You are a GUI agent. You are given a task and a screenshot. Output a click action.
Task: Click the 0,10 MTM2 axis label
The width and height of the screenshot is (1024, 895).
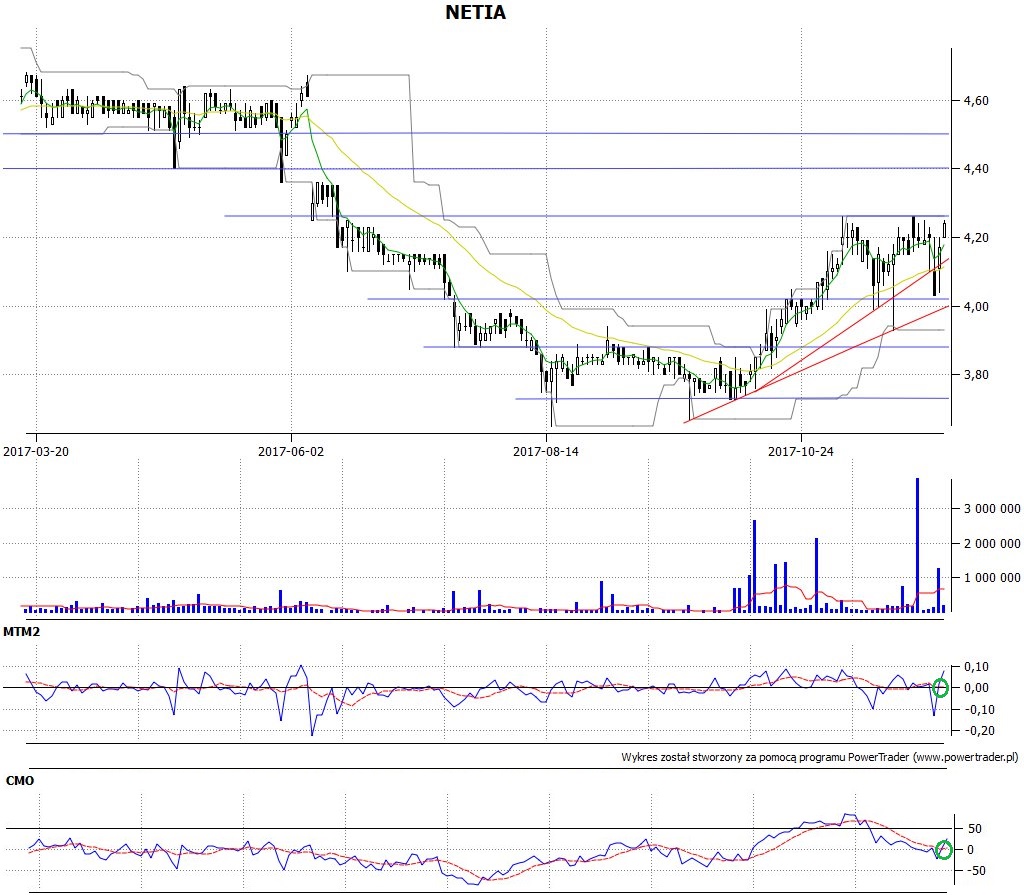click(976, 667)
